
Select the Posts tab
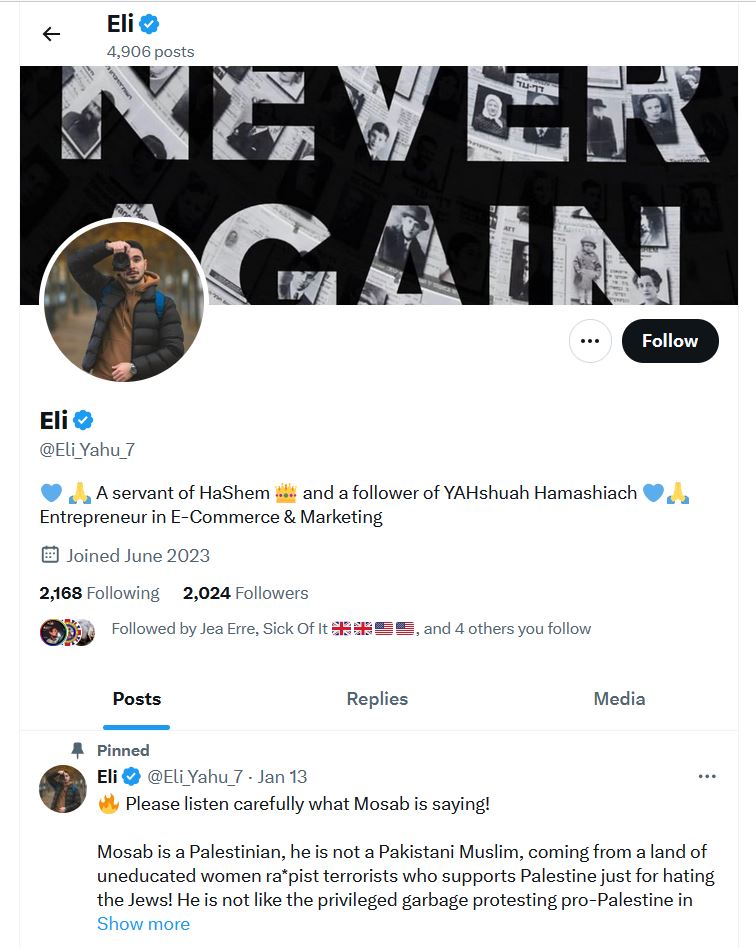click(x=137, y=699)
